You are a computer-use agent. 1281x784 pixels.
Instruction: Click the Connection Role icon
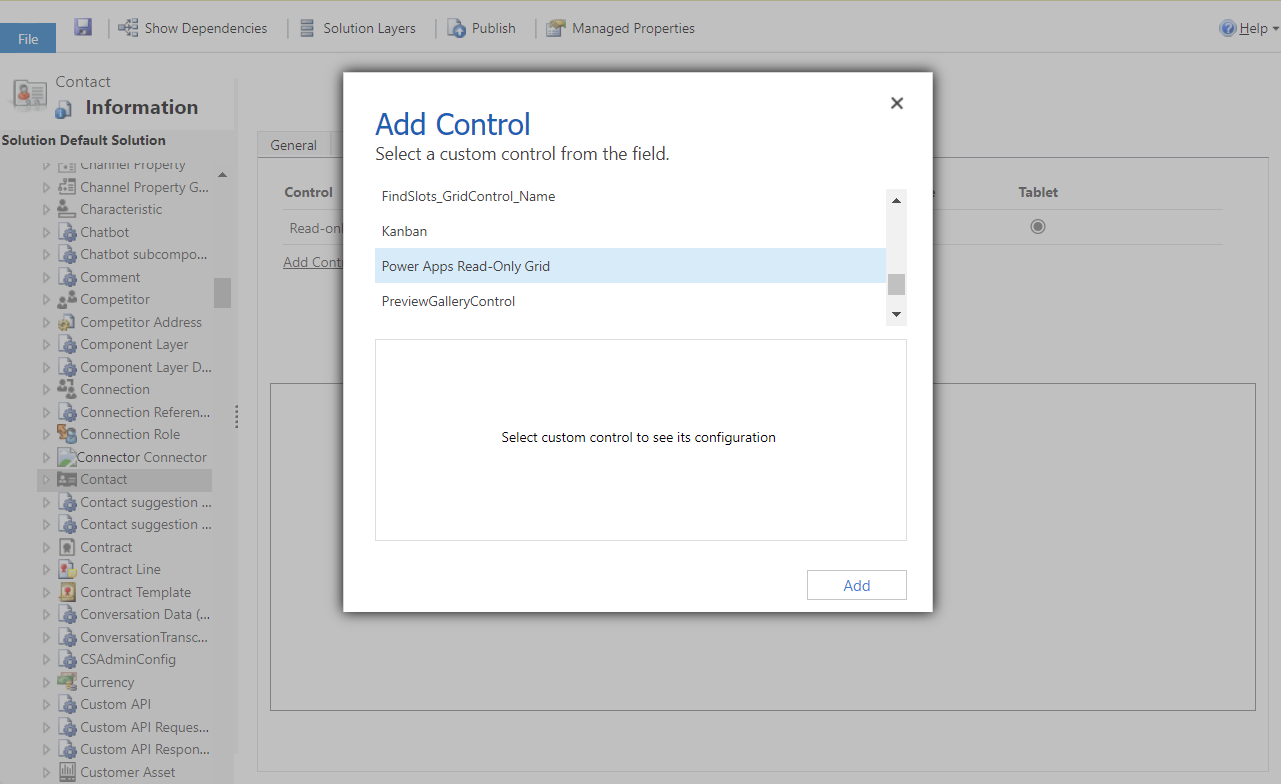pyautogui.click(x=67, y=434)
